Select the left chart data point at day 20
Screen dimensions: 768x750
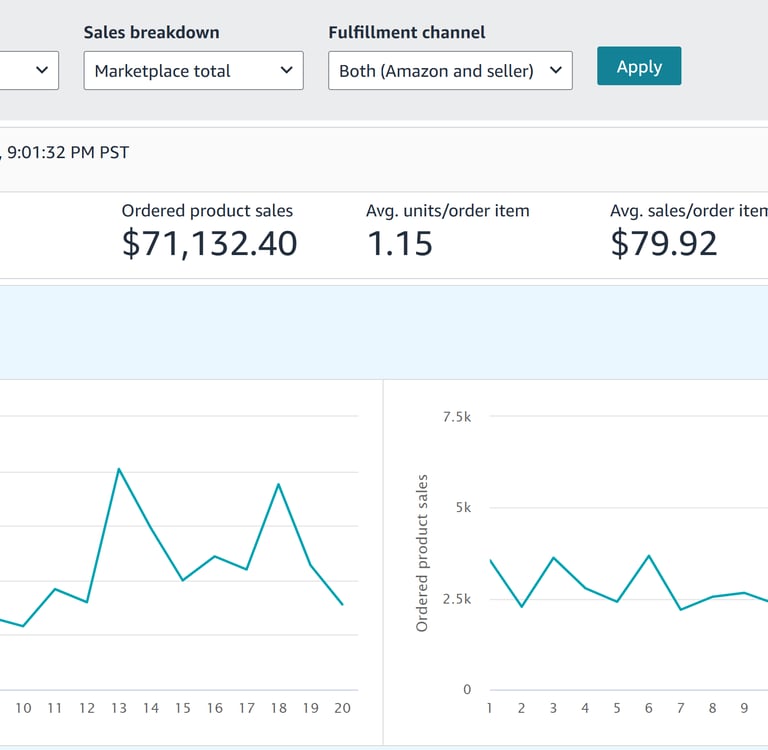coord(342,604)
